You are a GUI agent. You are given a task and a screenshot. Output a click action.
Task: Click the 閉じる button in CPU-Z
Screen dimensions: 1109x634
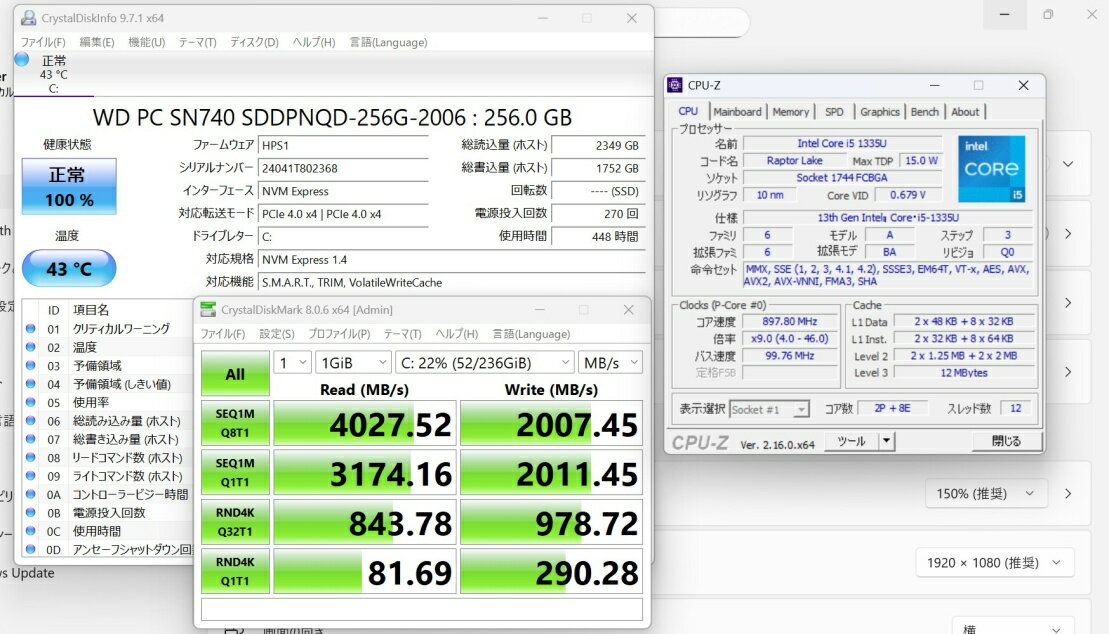[x=1006, y=441]
